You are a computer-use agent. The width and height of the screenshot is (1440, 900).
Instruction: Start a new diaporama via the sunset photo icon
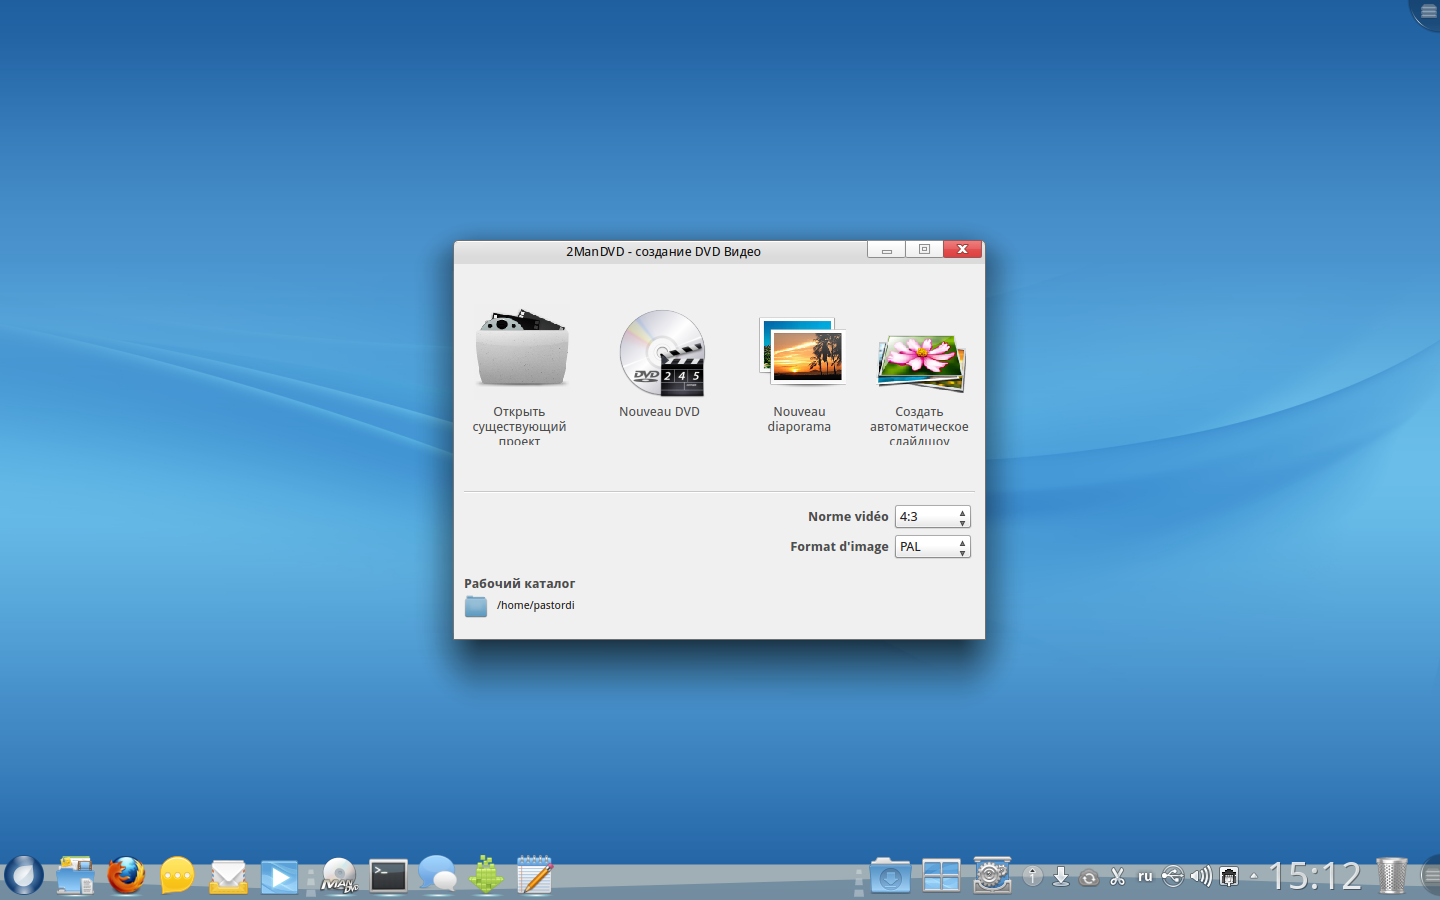point(801,351)
